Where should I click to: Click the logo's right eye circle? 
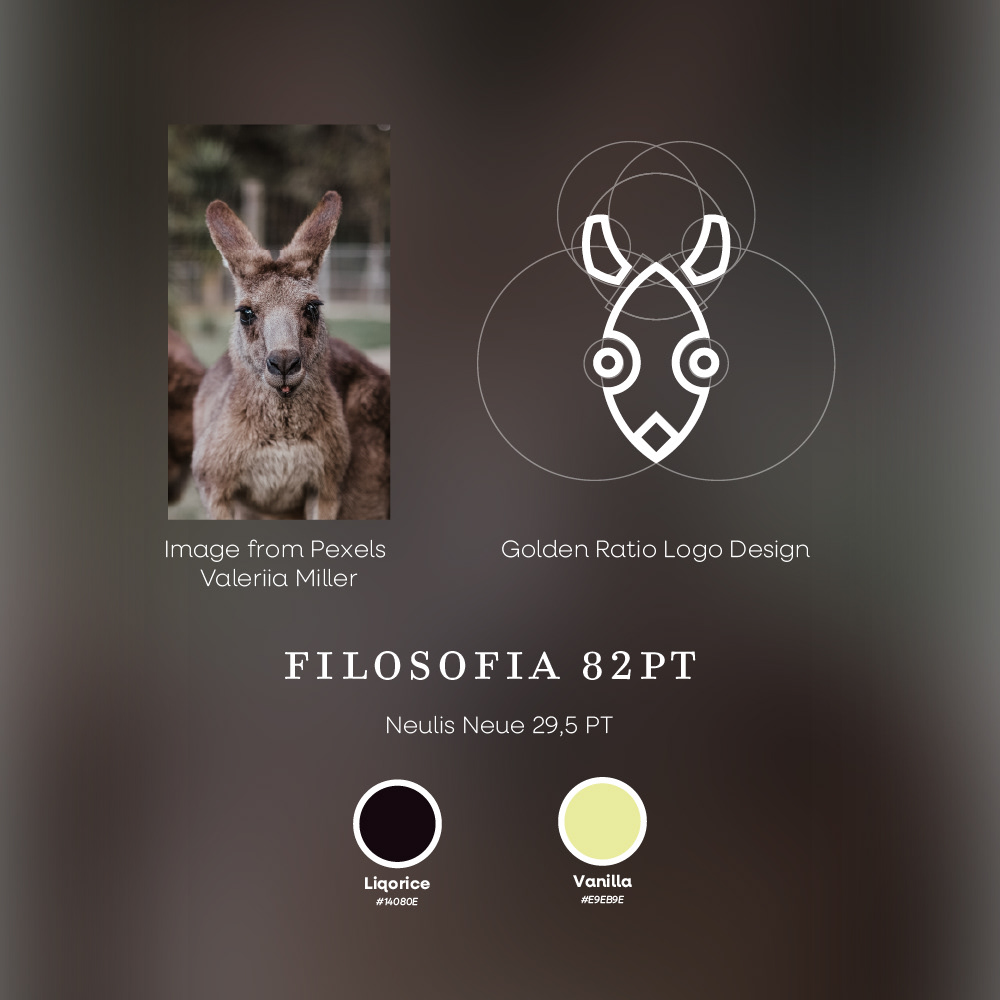coord(703,362)
